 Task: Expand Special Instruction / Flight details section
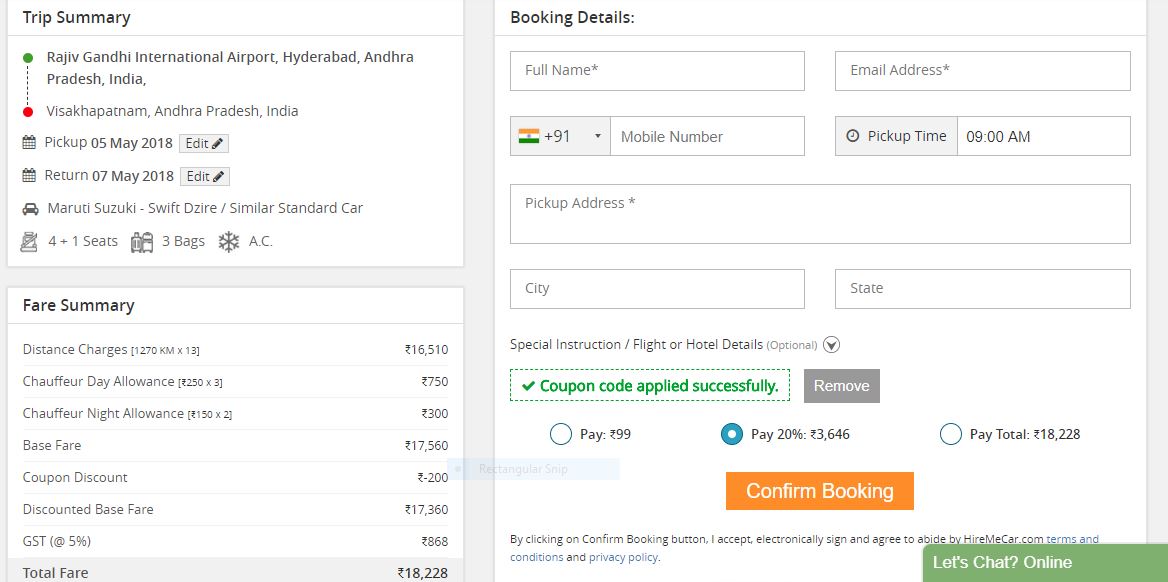(831, 345)
